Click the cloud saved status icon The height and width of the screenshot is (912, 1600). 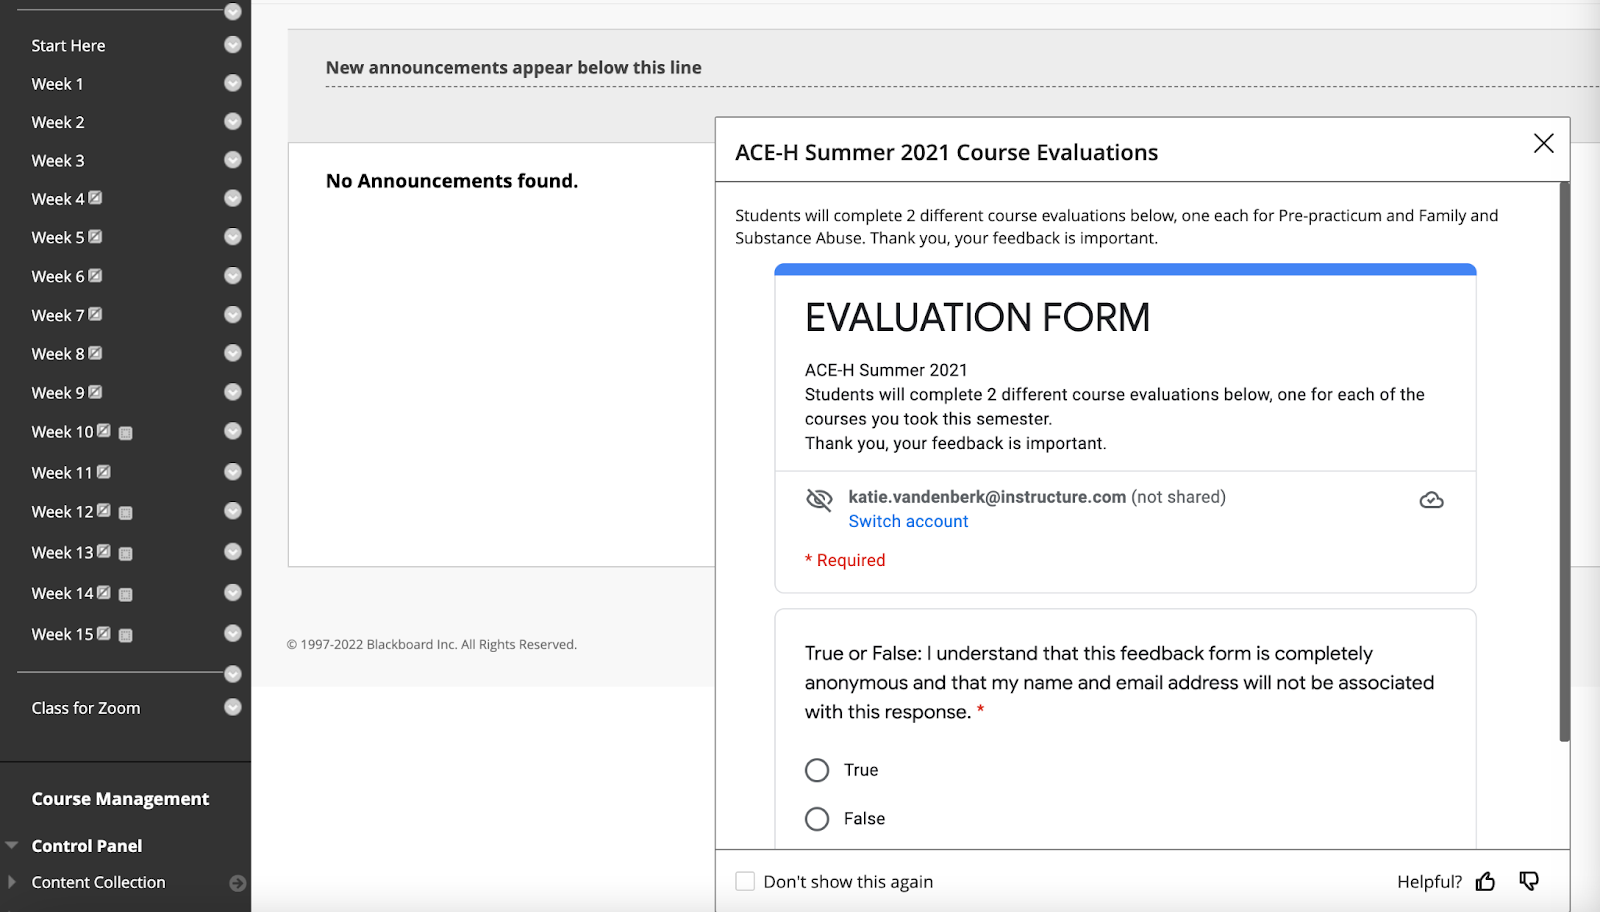[x=1431, y=500]
